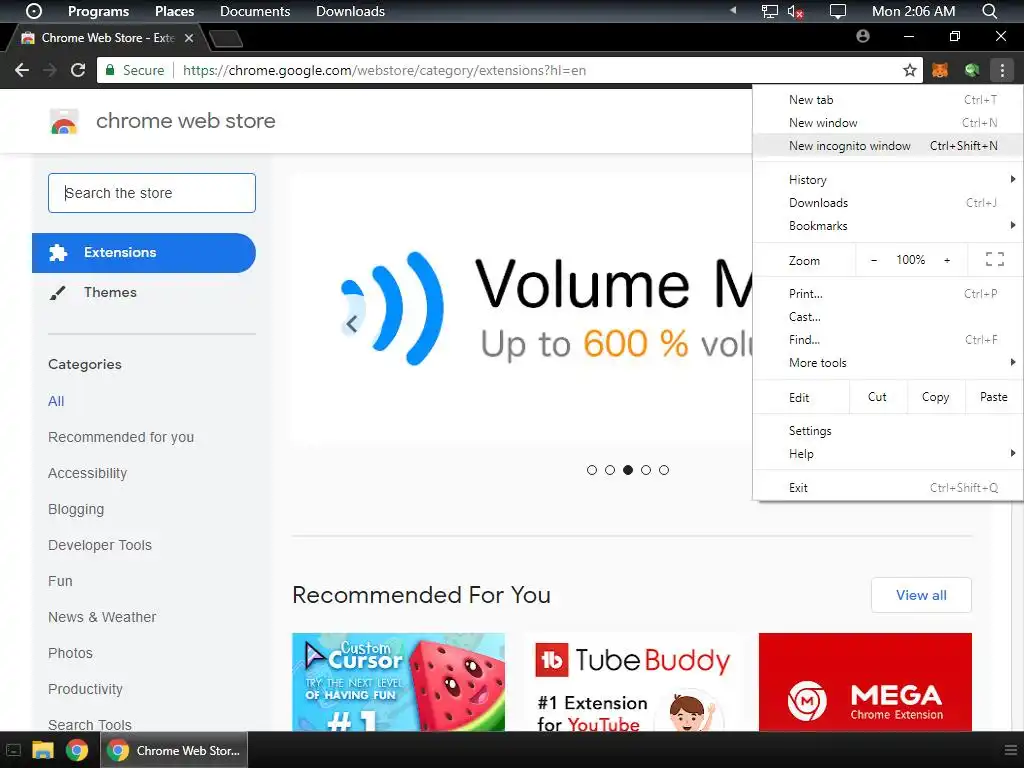Open a new tab with tab strip button

[x=226, y=39]
